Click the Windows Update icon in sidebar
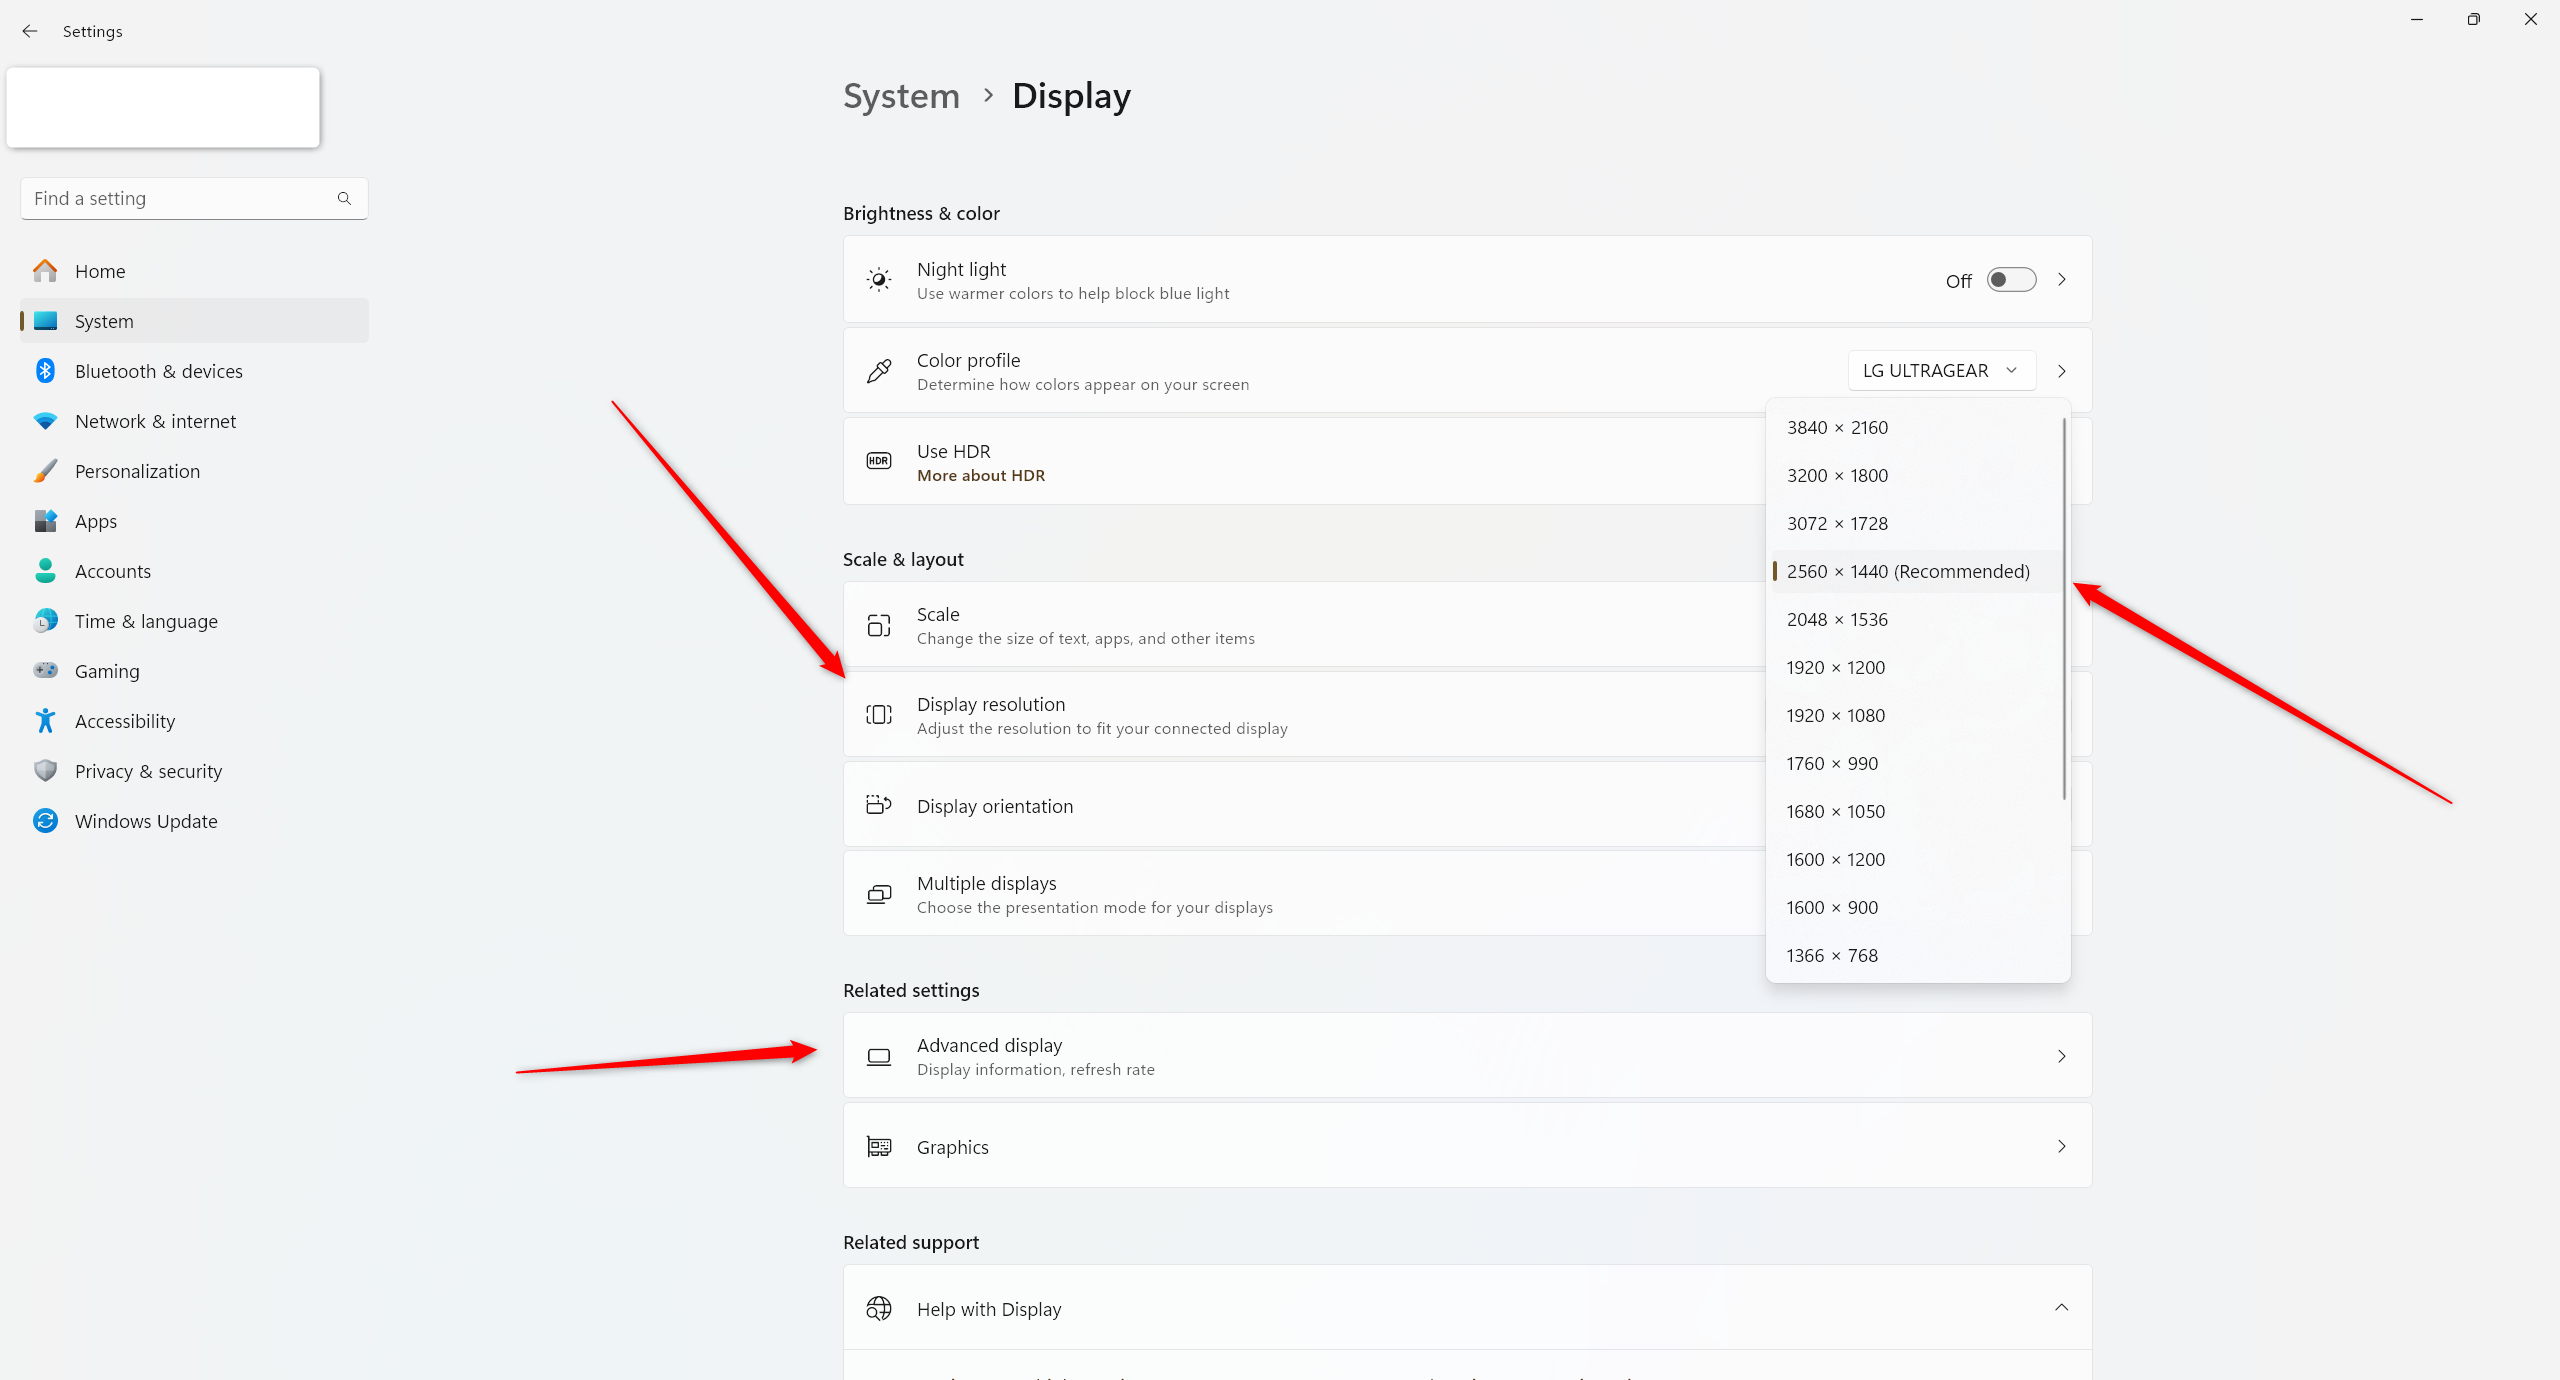 click(46, 821)
